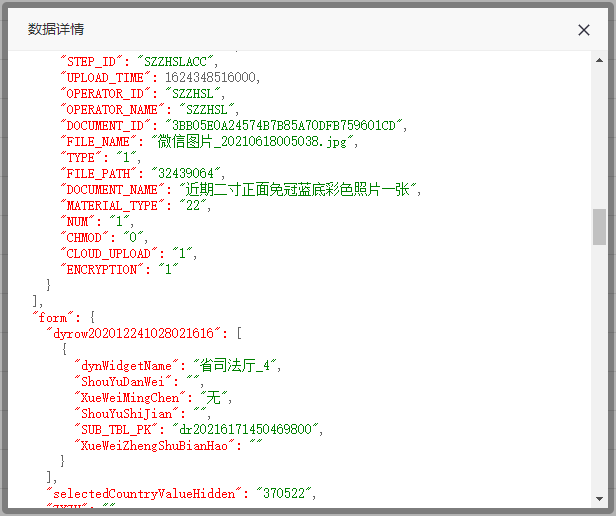Click the "form" key in JSON
Image resolution: width=616 pixels, height=516 pixels.
(53, 317)
